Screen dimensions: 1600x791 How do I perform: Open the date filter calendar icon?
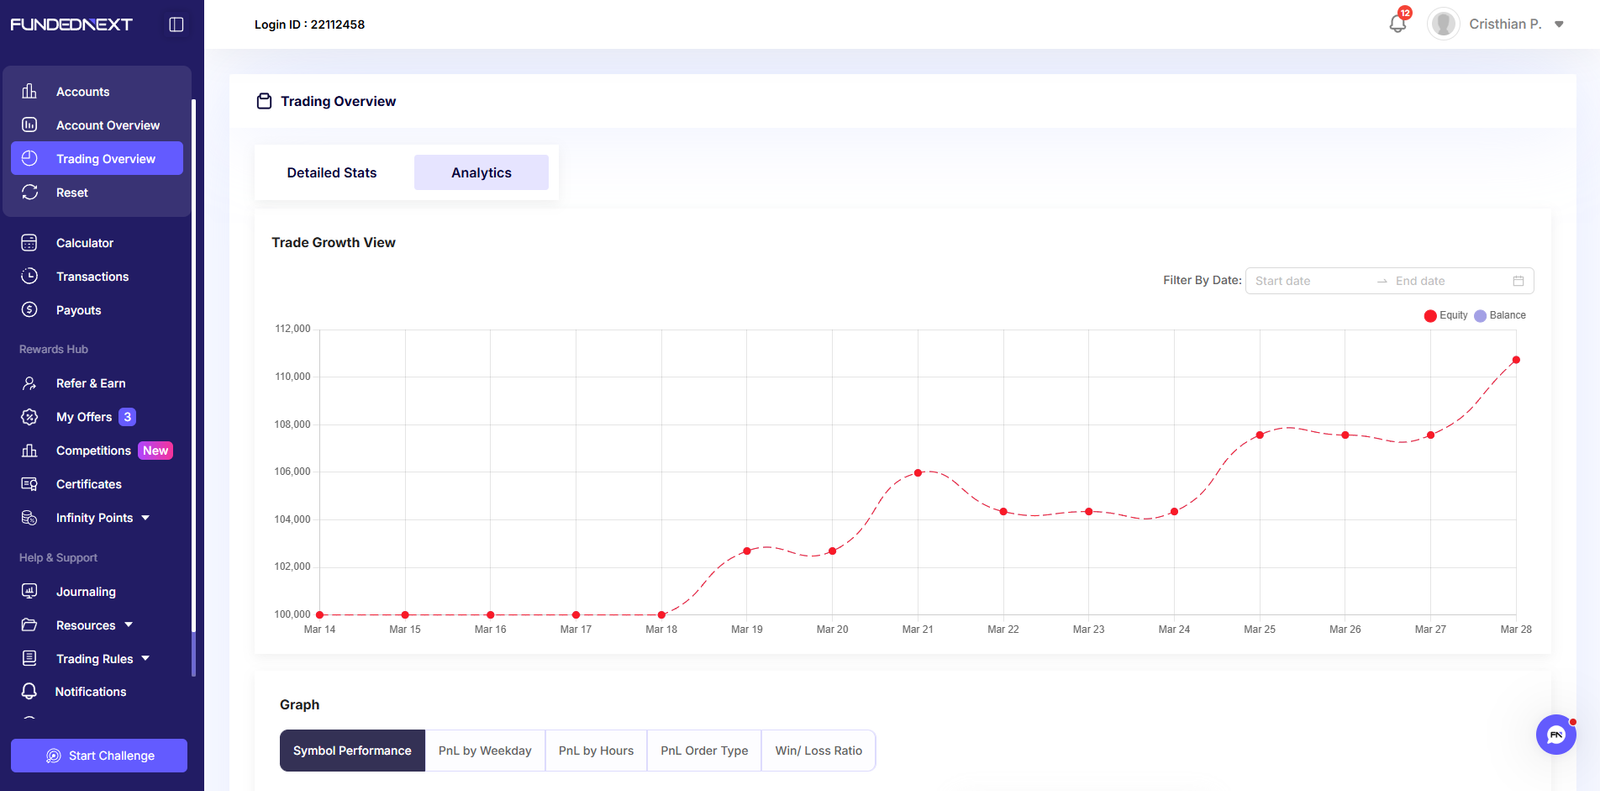click(x=1518, y=281)
